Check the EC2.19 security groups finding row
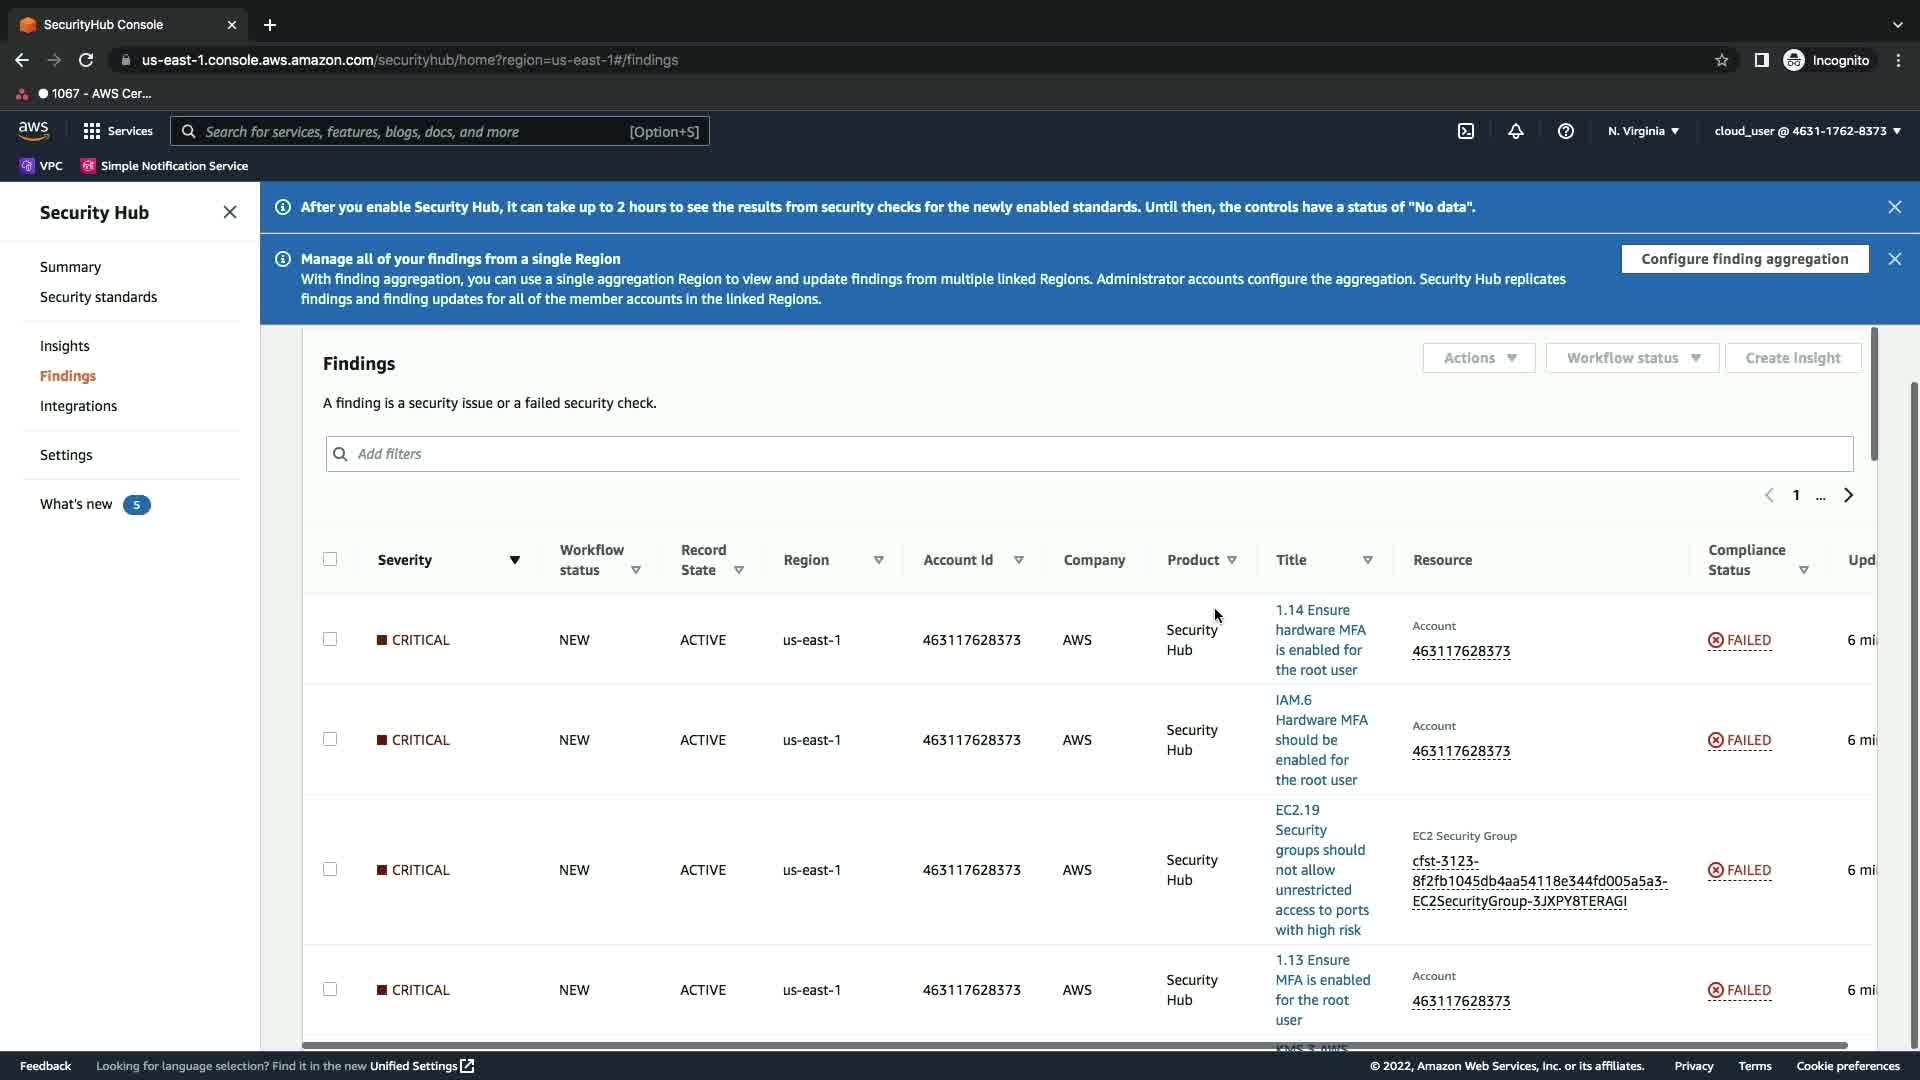The width and height of the screenshot is (1920, 1080). tap(330, 869)
